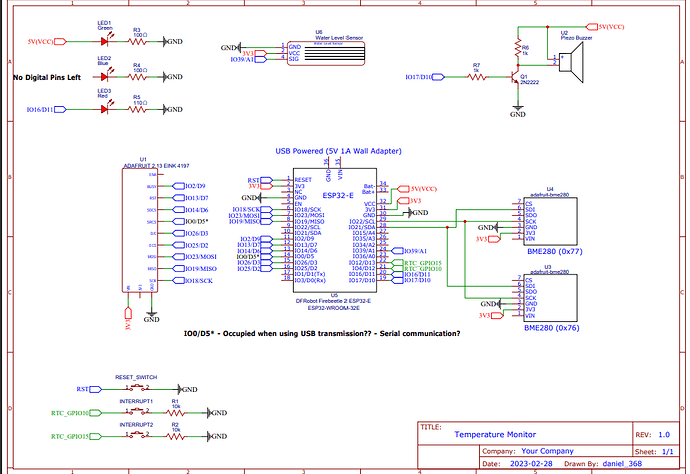The image size is (690, 474).
Task: Select the red LED3 diode symbol
Action: [105, 108]
